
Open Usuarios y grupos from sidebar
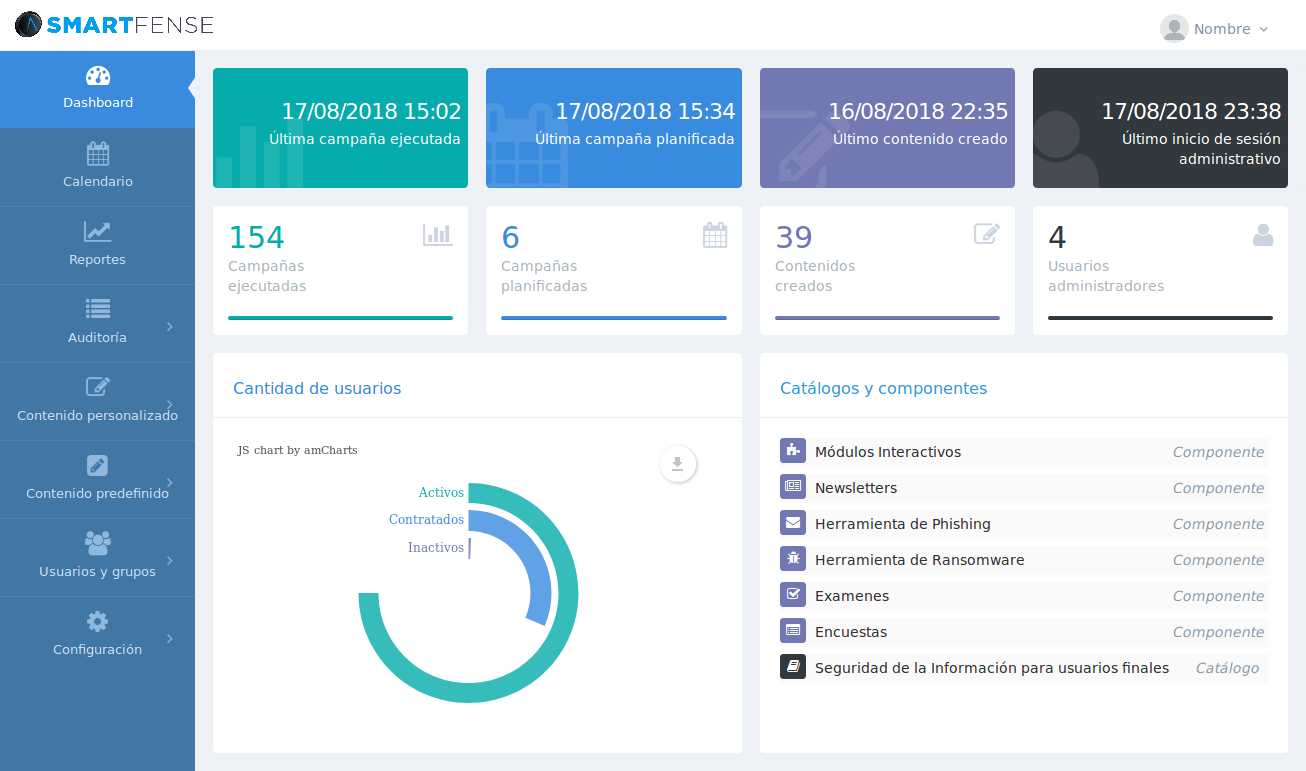pyautogui.click(x=97, y=557)
